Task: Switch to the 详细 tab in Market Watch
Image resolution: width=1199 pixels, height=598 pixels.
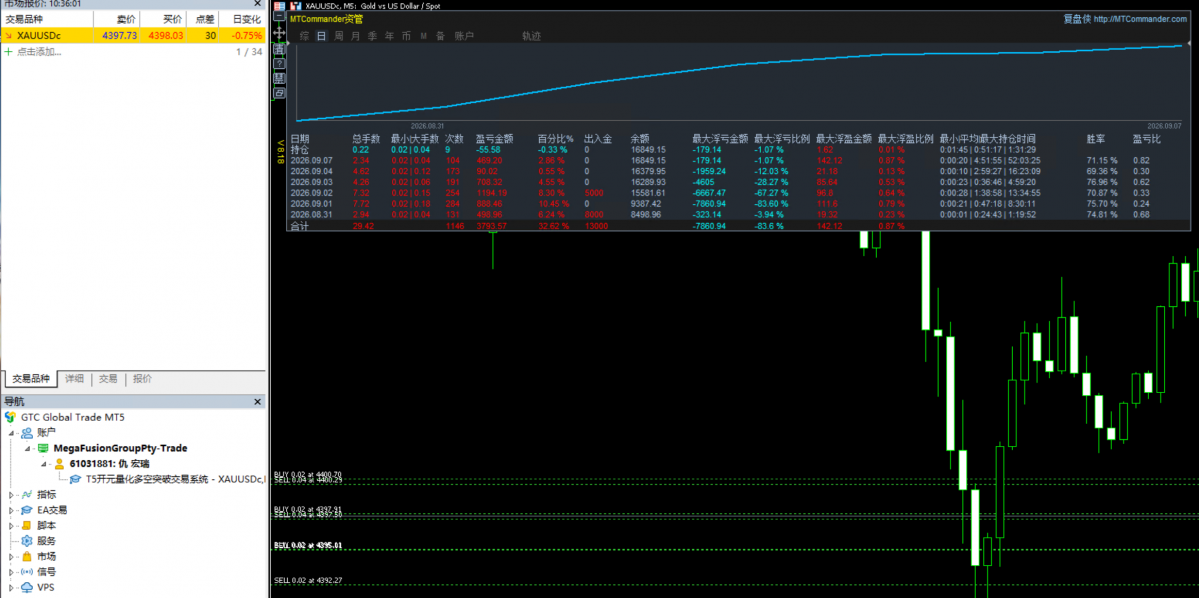Action: pyautogui.click(x=74, y=379)
